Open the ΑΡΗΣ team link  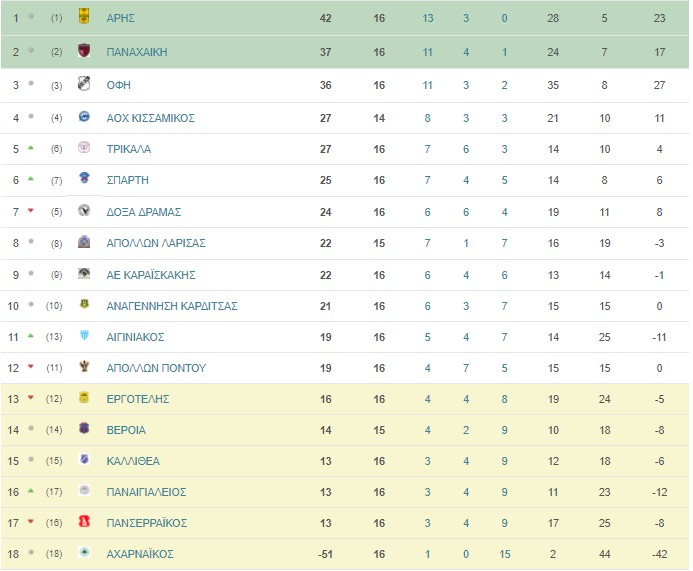tap(121, 18)
